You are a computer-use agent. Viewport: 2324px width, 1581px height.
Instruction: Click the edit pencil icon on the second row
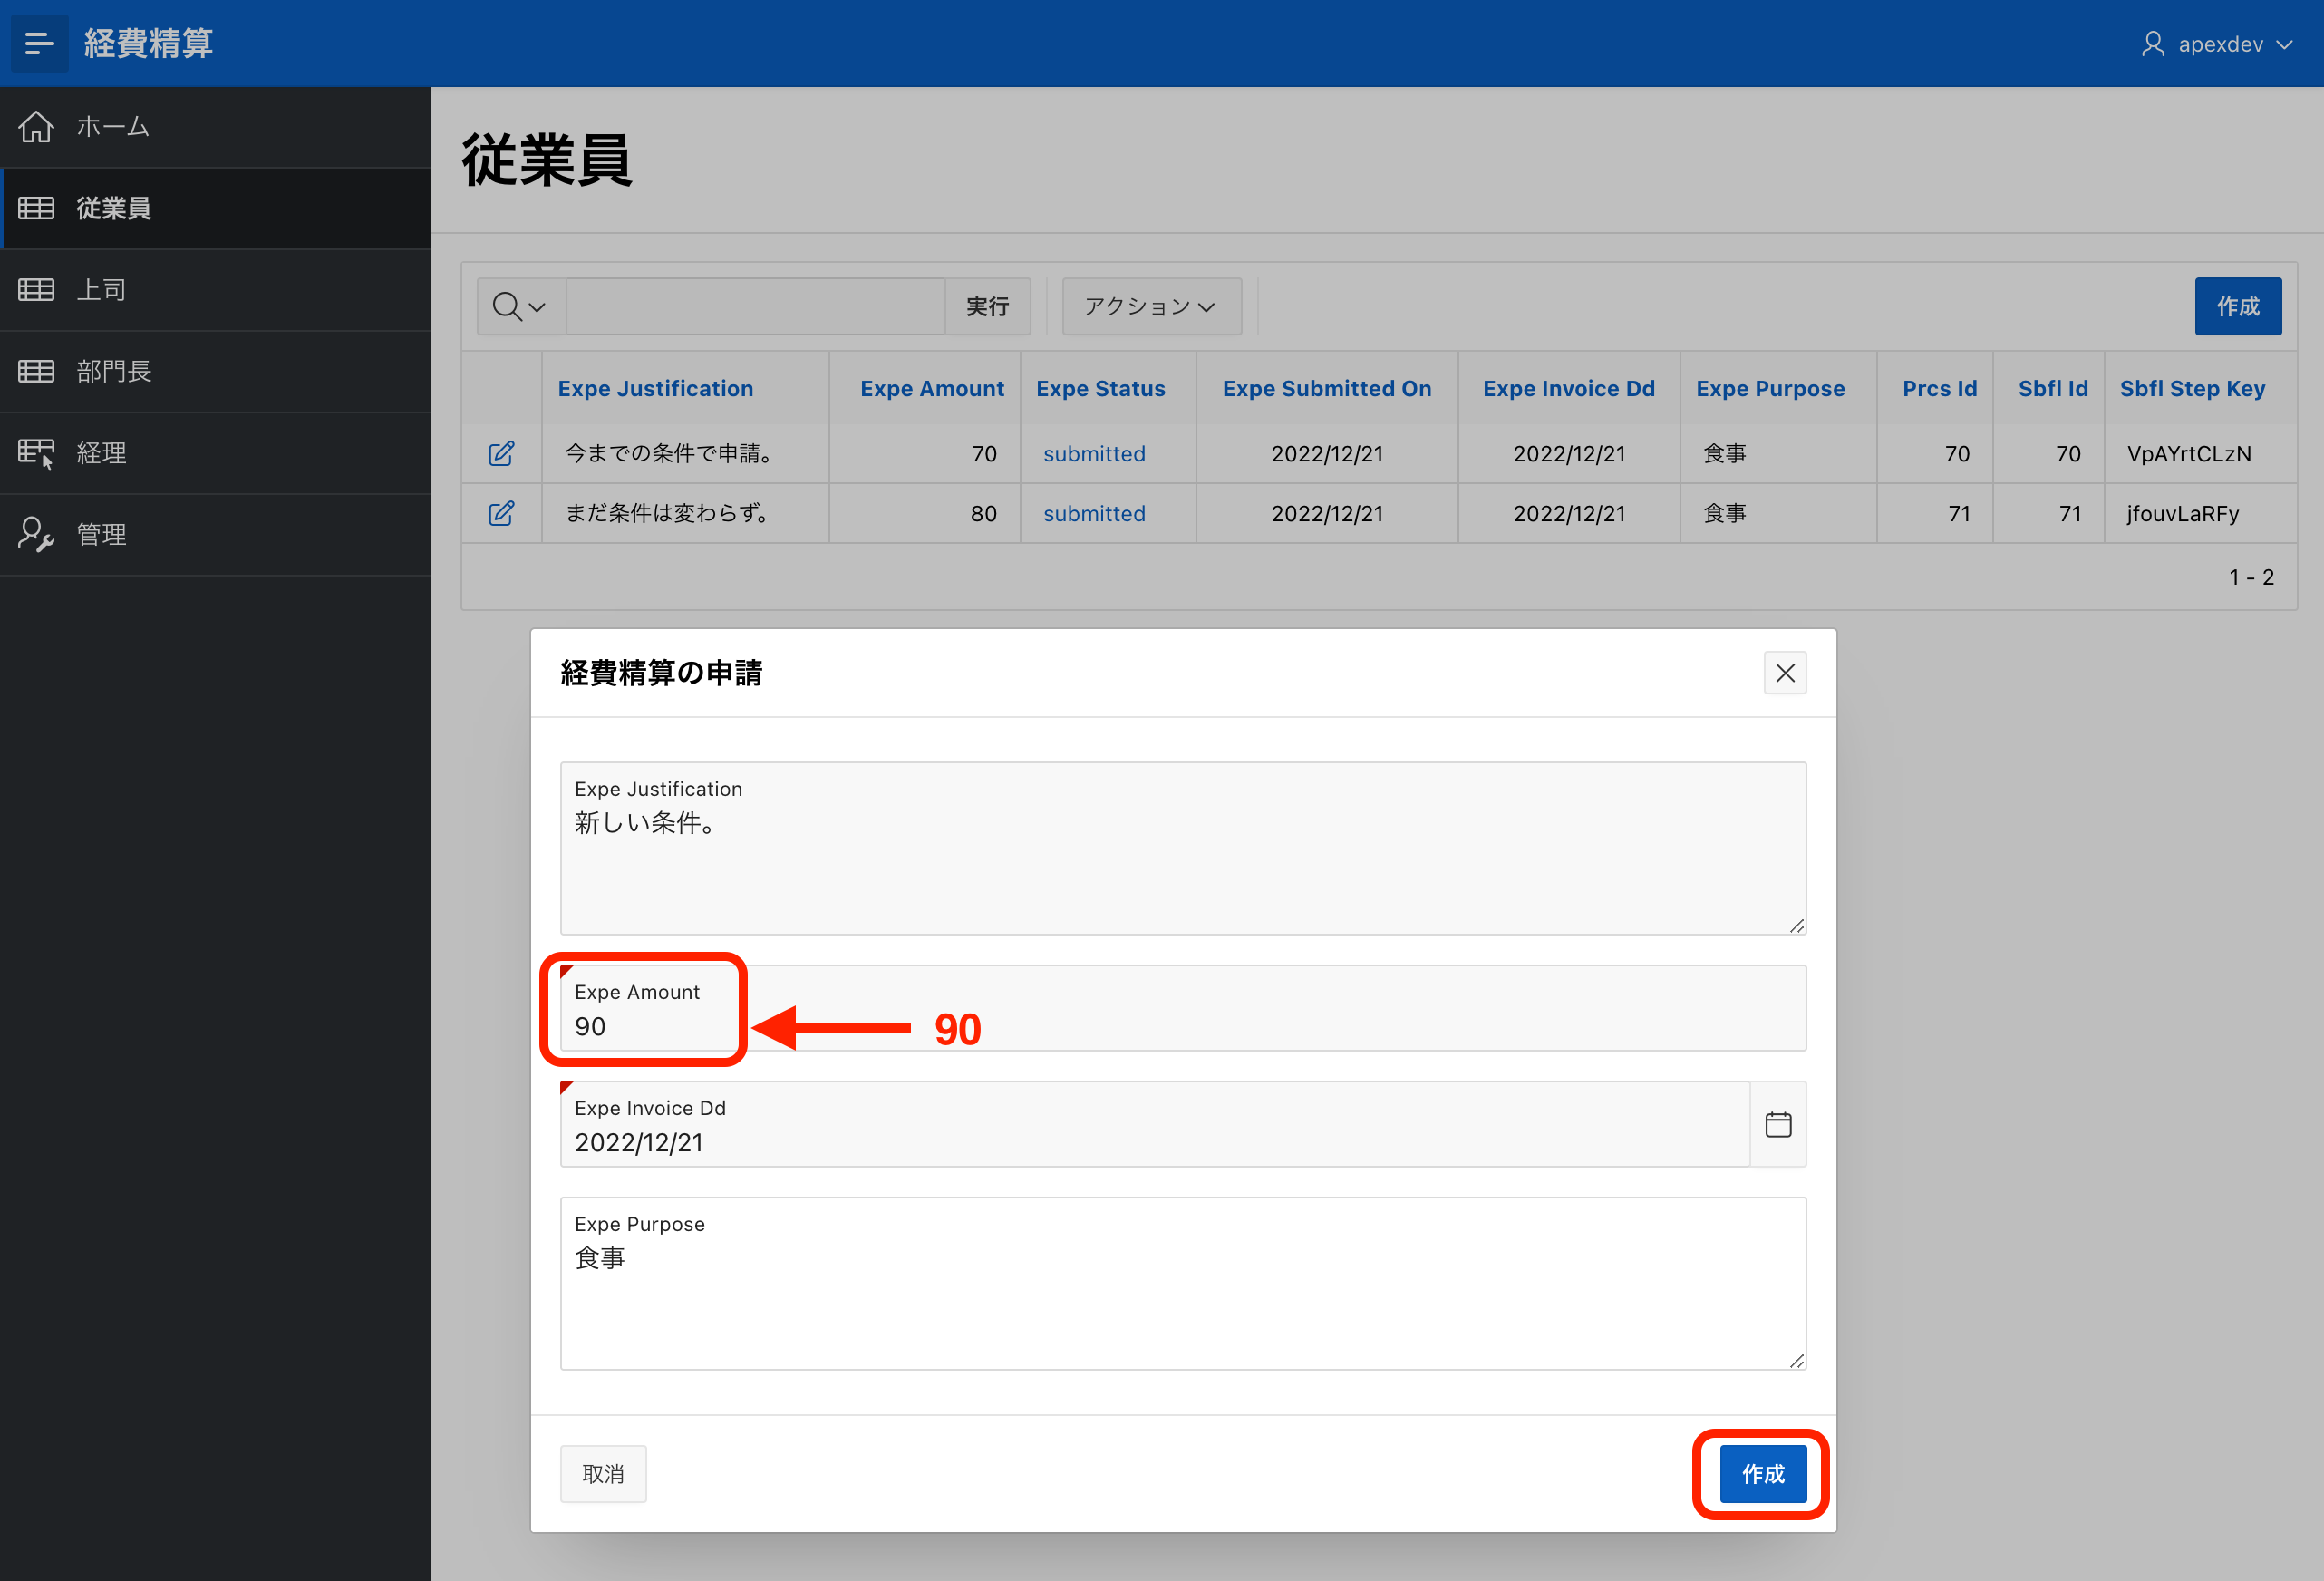coord(501,514)
